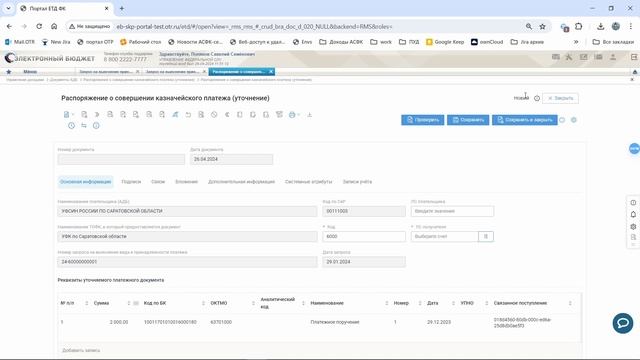Click the Сохранить button
The height and width of the screenshot is (360, 640).
(468, 120)
